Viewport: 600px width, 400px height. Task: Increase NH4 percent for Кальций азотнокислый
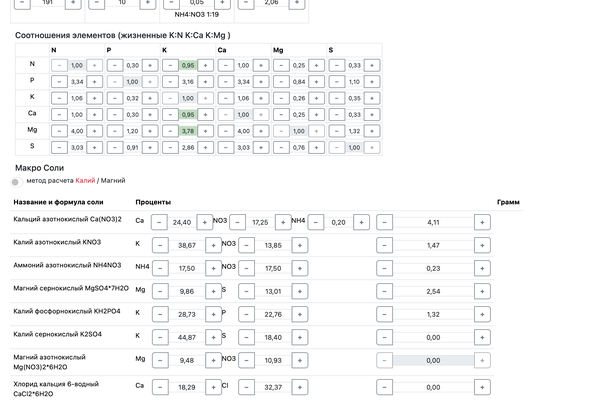(362, 222)
